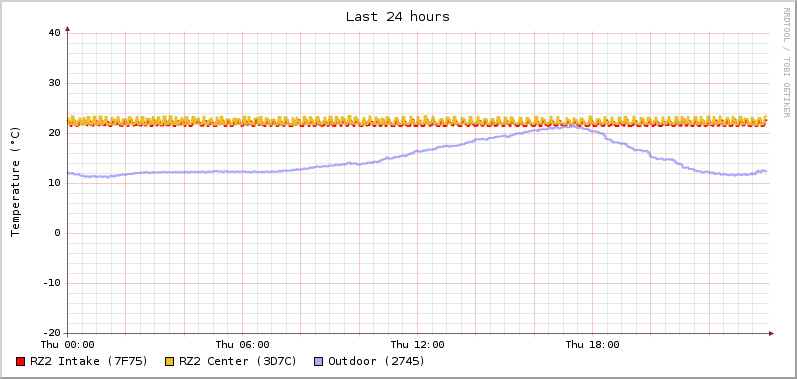Click the Temperature (°C) axis title

(x=16, y=182)
